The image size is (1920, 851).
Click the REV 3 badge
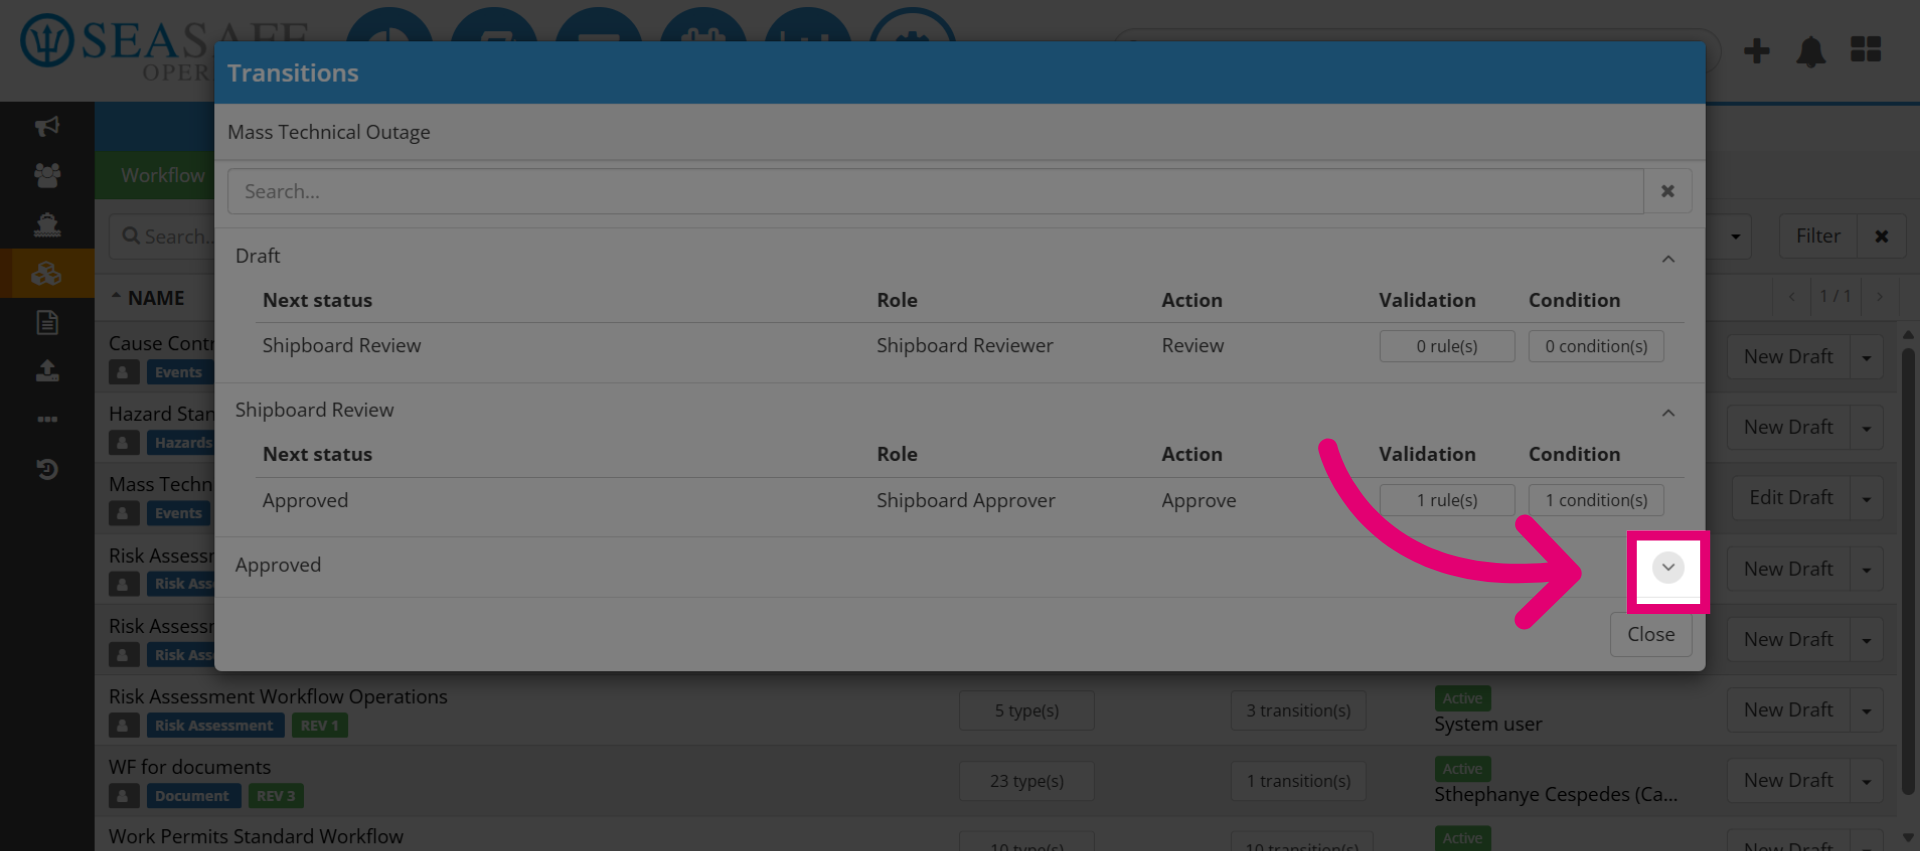pyautogui.click(x=276, y=796)
